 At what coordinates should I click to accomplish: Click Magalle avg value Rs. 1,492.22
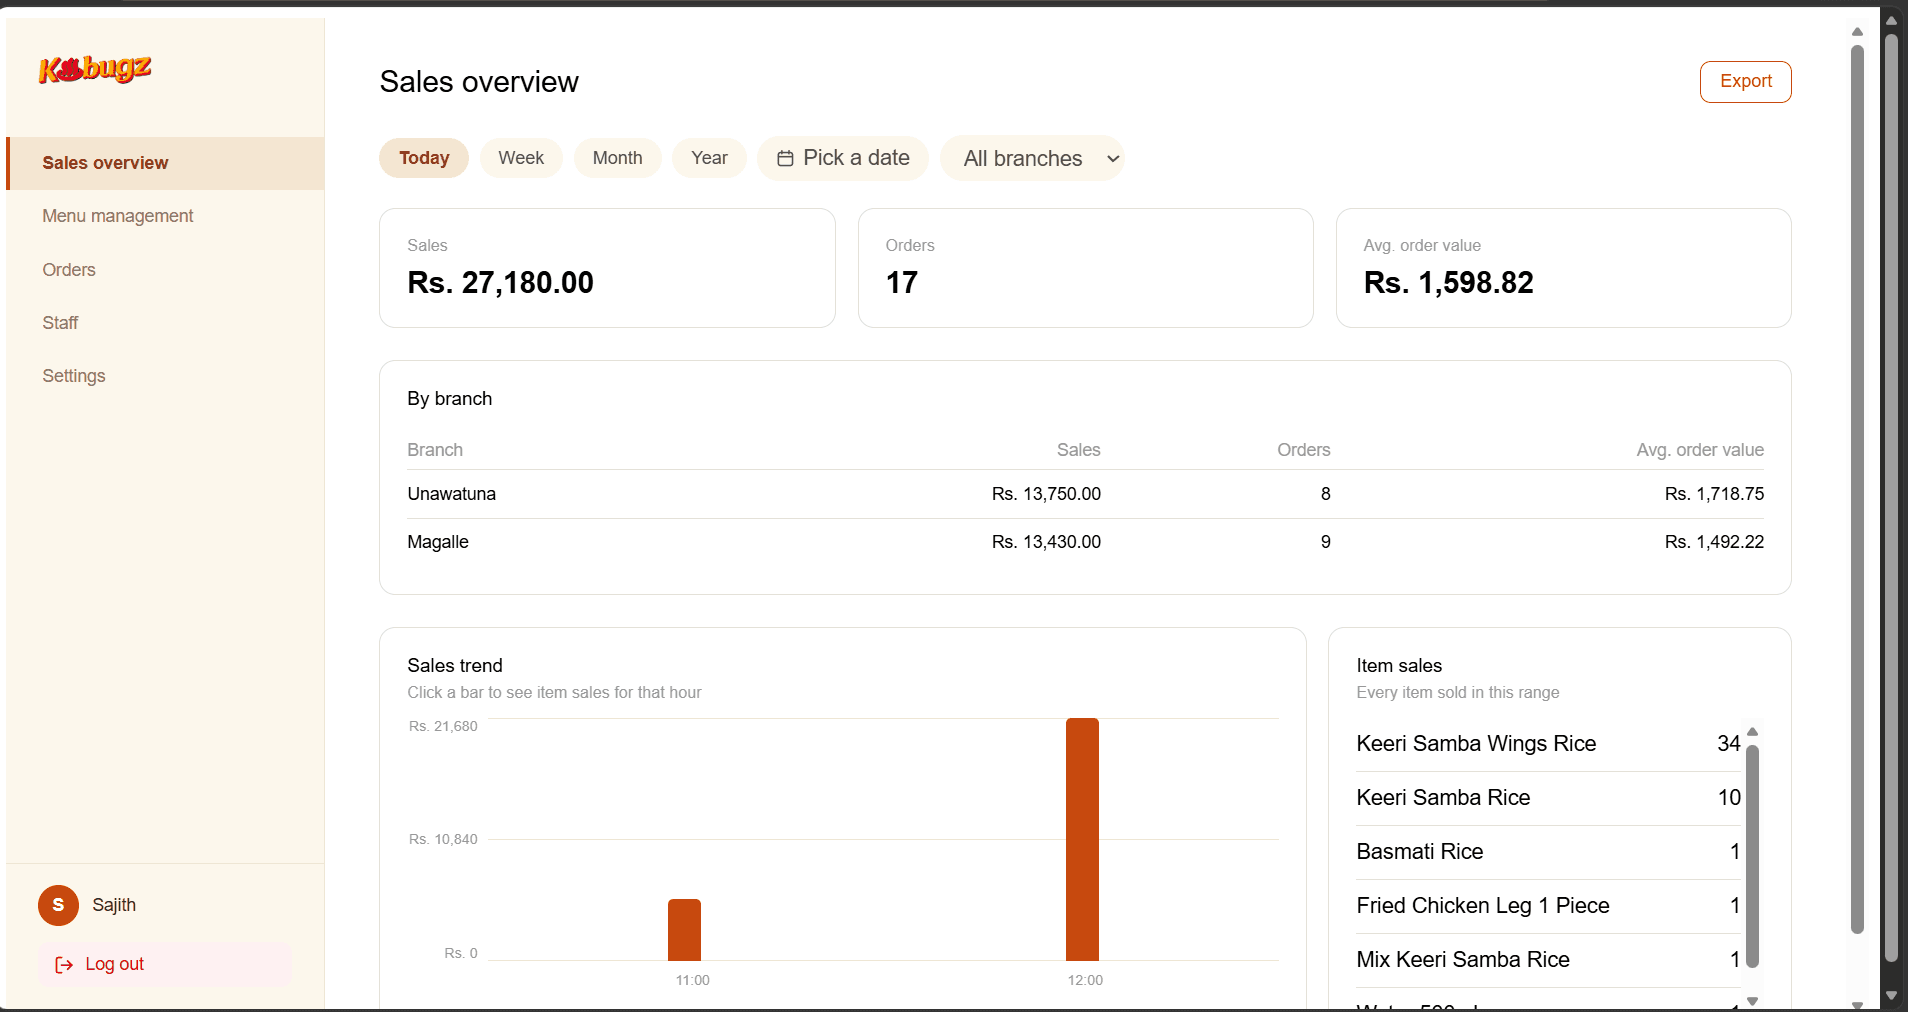1714,542
